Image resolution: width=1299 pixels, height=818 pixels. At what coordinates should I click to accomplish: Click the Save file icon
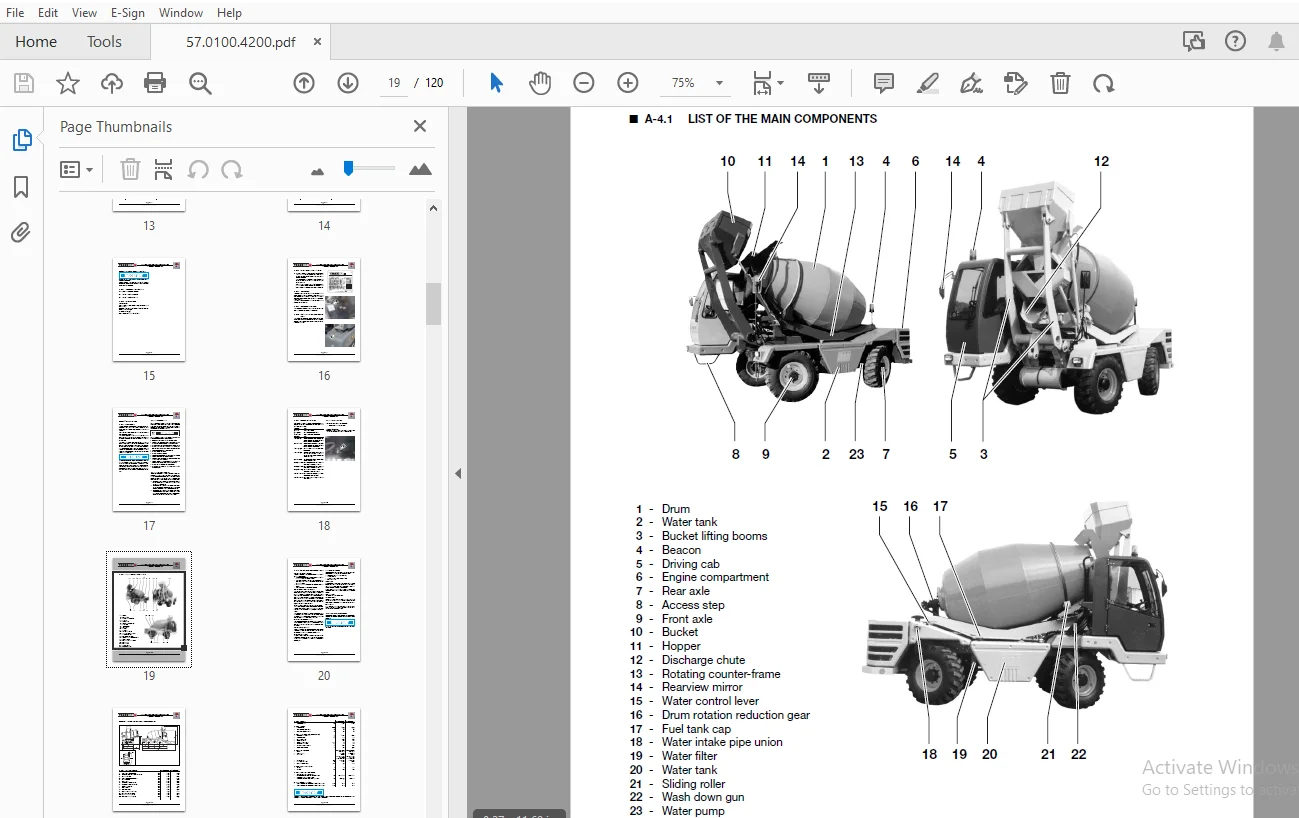pyautogui.click(x=23, y=83)
